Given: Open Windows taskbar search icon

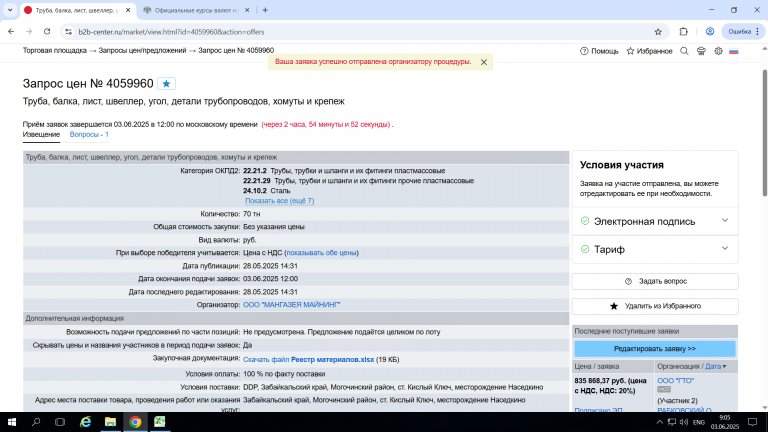Looking at the screenshot, I should (x=36, y=422).
